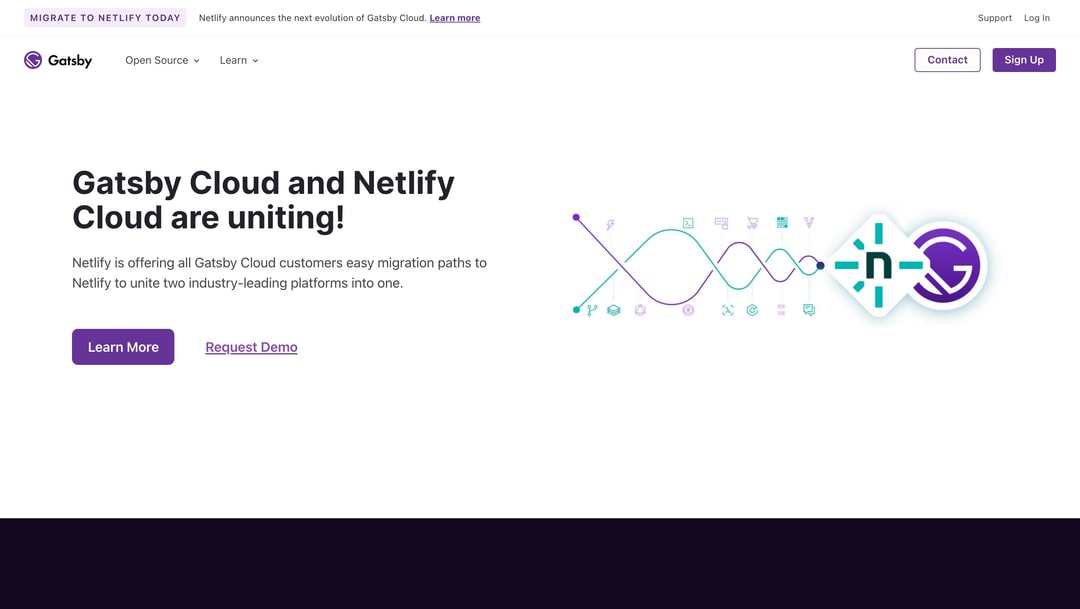Screen dimensions: 1080x609
Task: Click the Contact button
Action: pos(947,60)
